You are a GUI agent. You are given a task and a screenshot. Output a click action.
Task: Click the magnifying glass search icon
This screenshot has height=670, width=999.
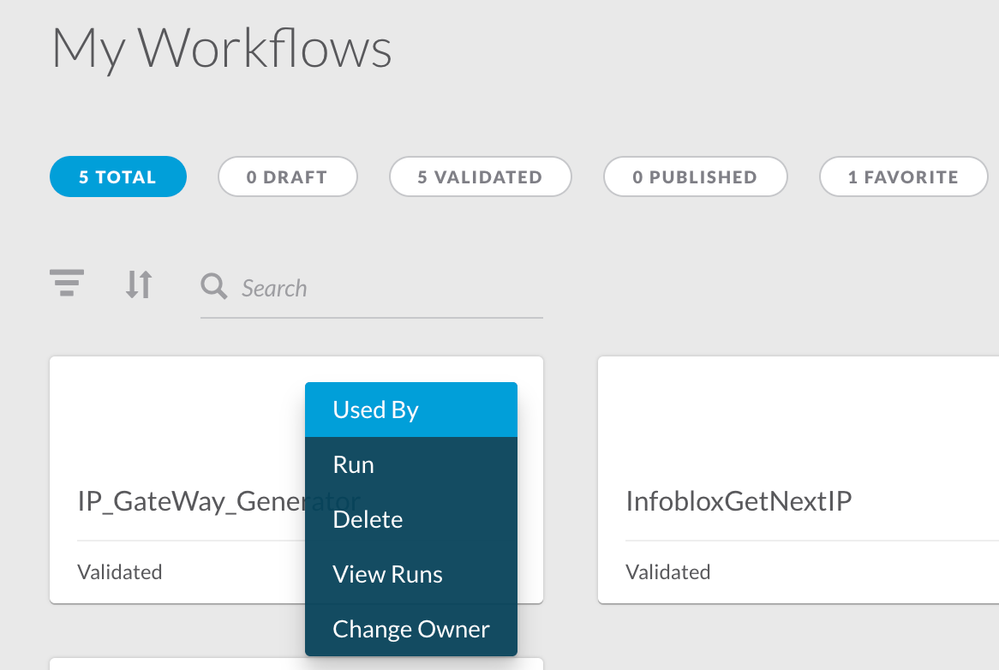tap(213, 287)
